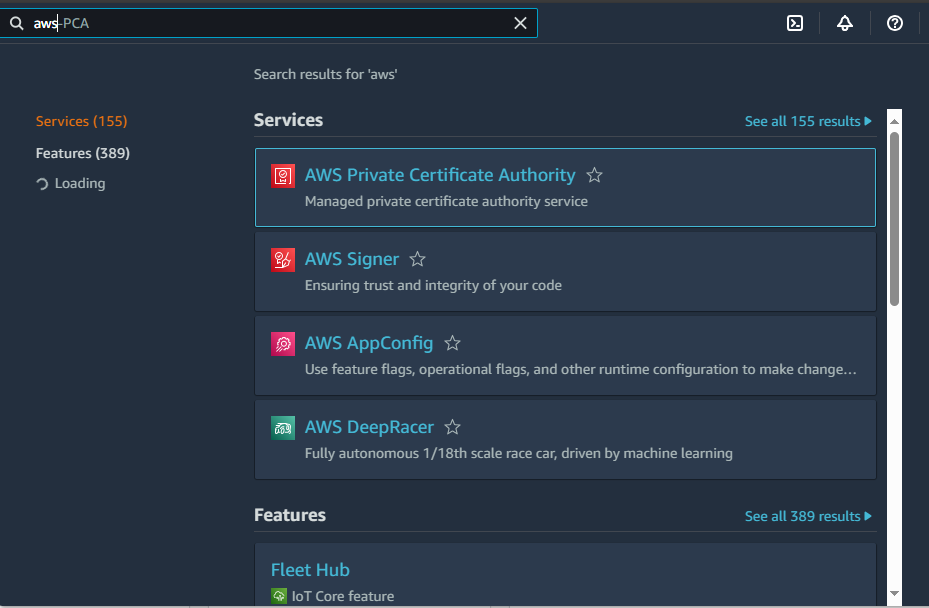Click the IoT Core feature icon

click(278, 596)
